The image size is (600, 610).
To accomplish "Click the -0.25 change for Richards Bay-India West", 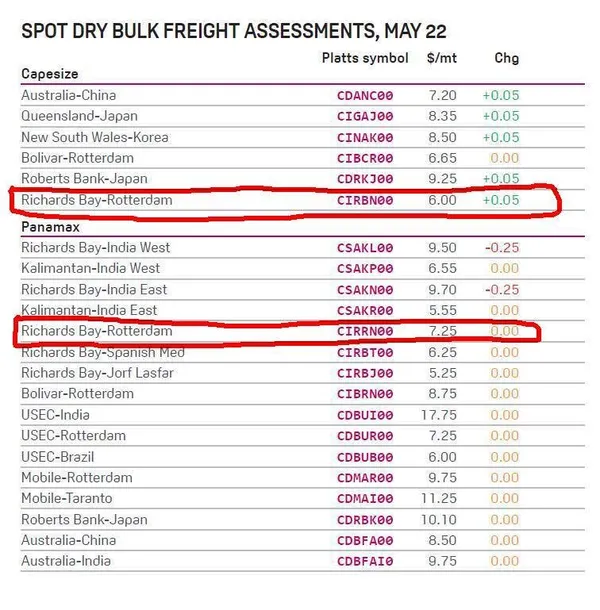I will pos(502,248).
